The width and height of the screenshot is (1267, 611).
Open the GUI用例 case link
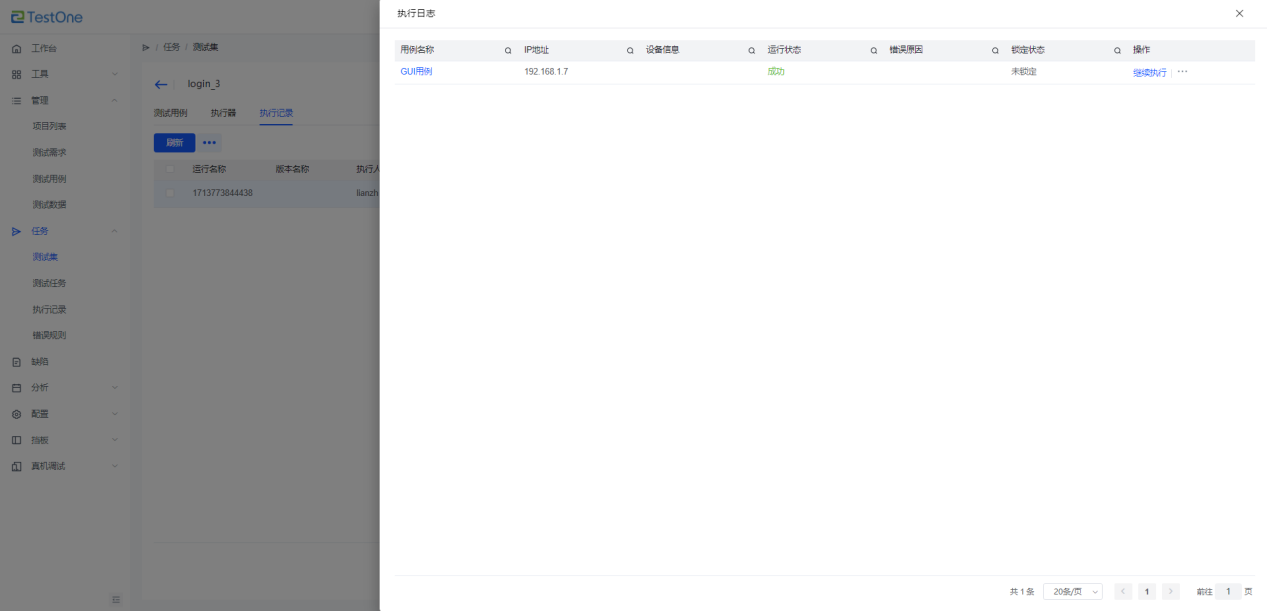pos(416,72)
